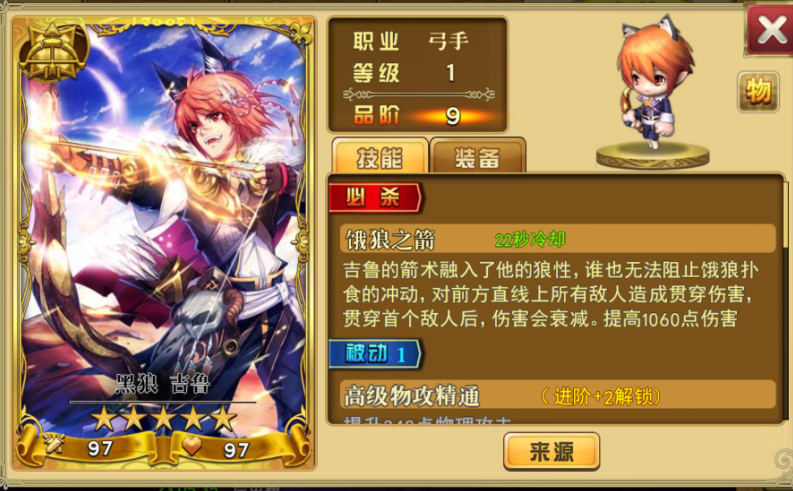Image resolution: width=793 pixels, height=491 pixels.
Task: Click the five gold stars rating
Action: pos(164,419)
